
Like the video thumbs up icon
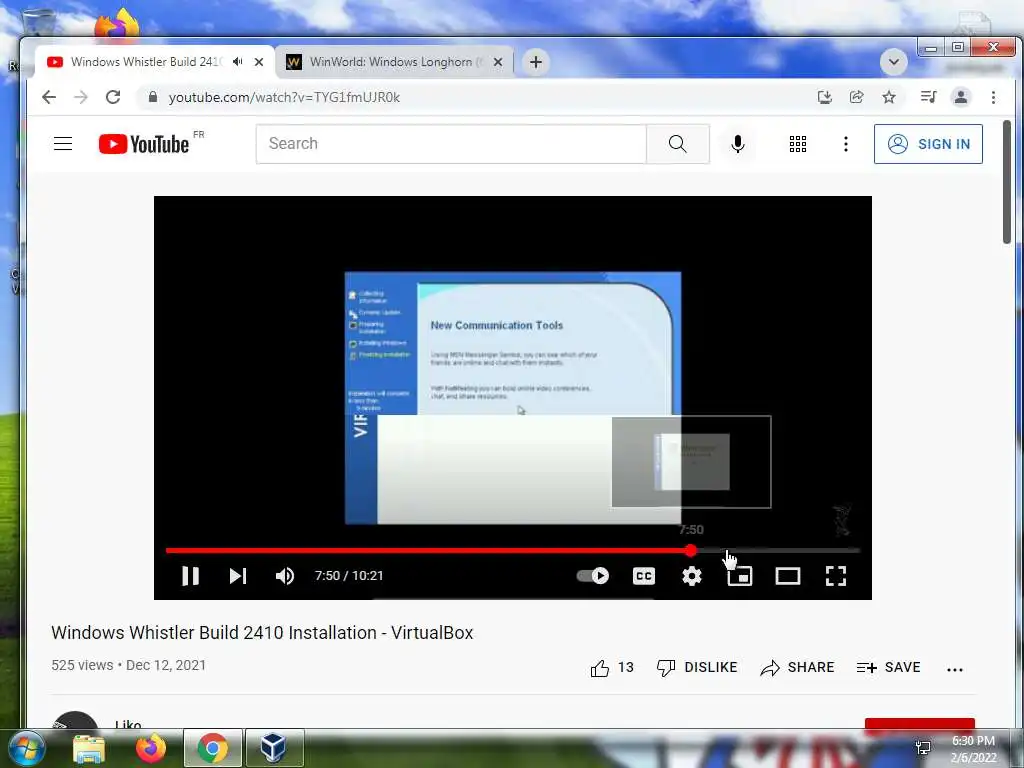600,667
